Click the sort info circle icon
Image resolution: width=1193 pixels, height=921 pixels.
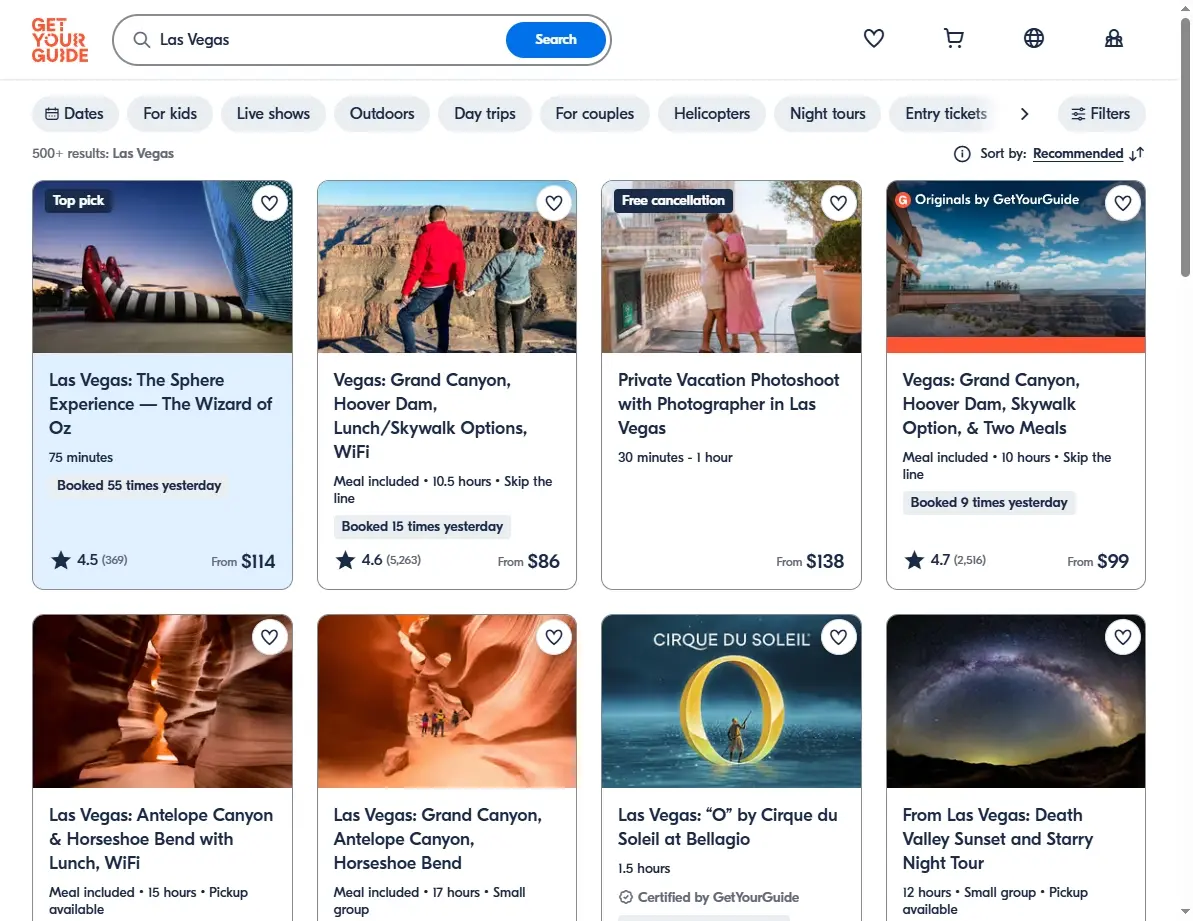[962, 154]
